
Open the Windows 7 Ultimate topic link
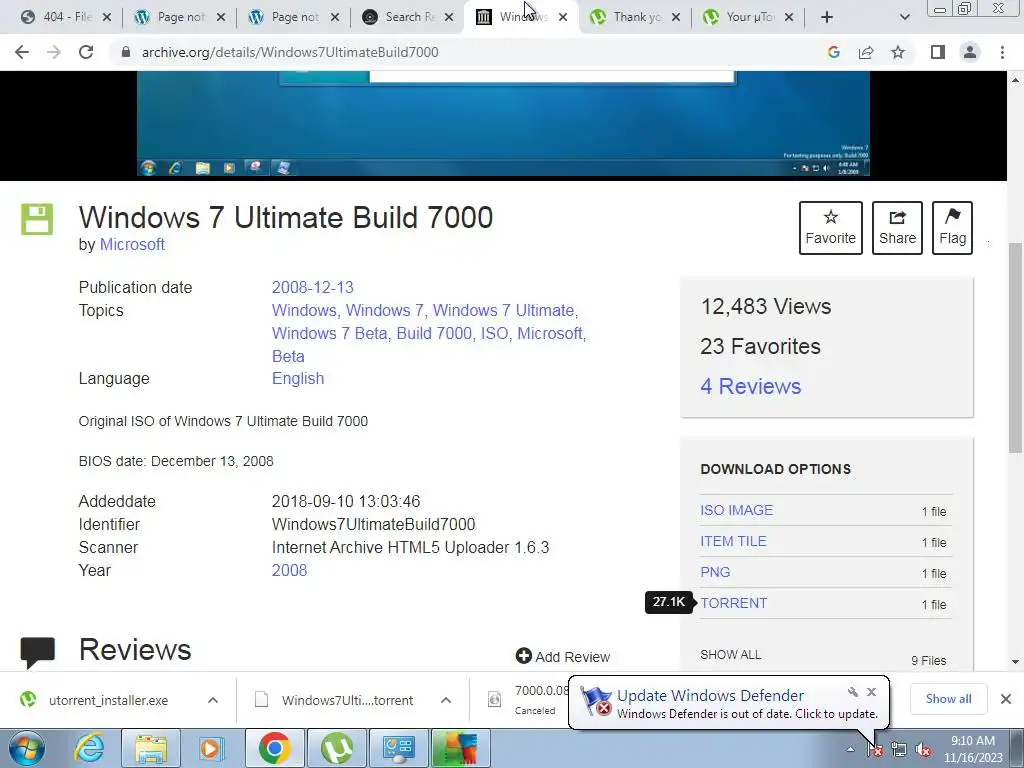[x=503, y=310]
